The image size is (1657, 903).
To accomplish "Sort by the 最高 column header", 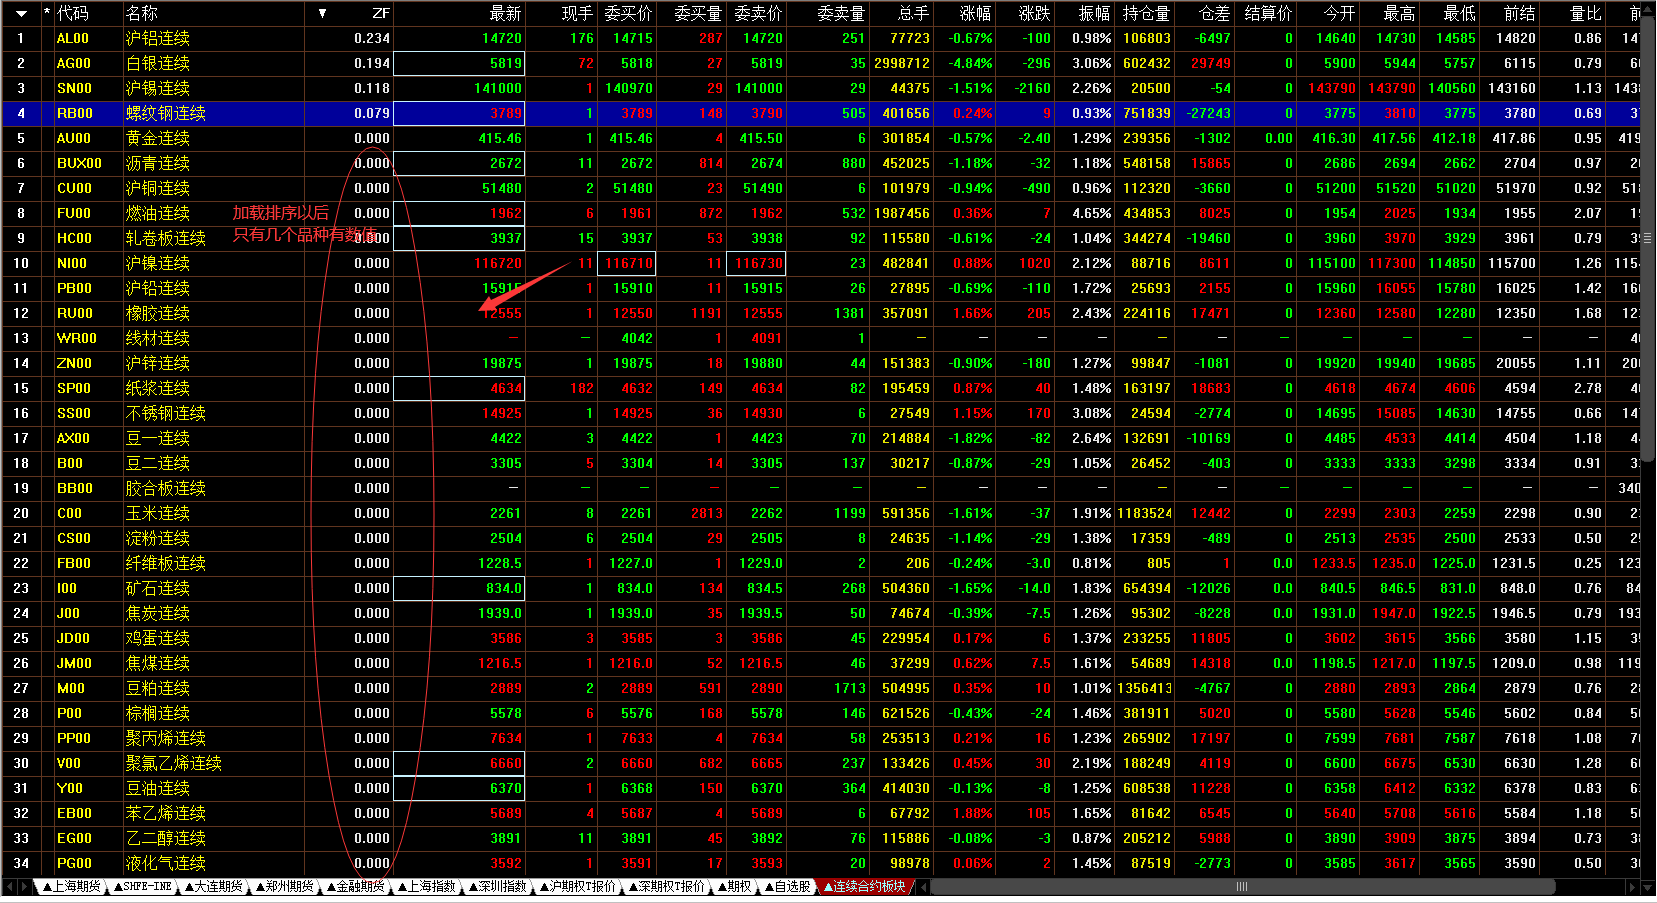I will pos(1399,13).
